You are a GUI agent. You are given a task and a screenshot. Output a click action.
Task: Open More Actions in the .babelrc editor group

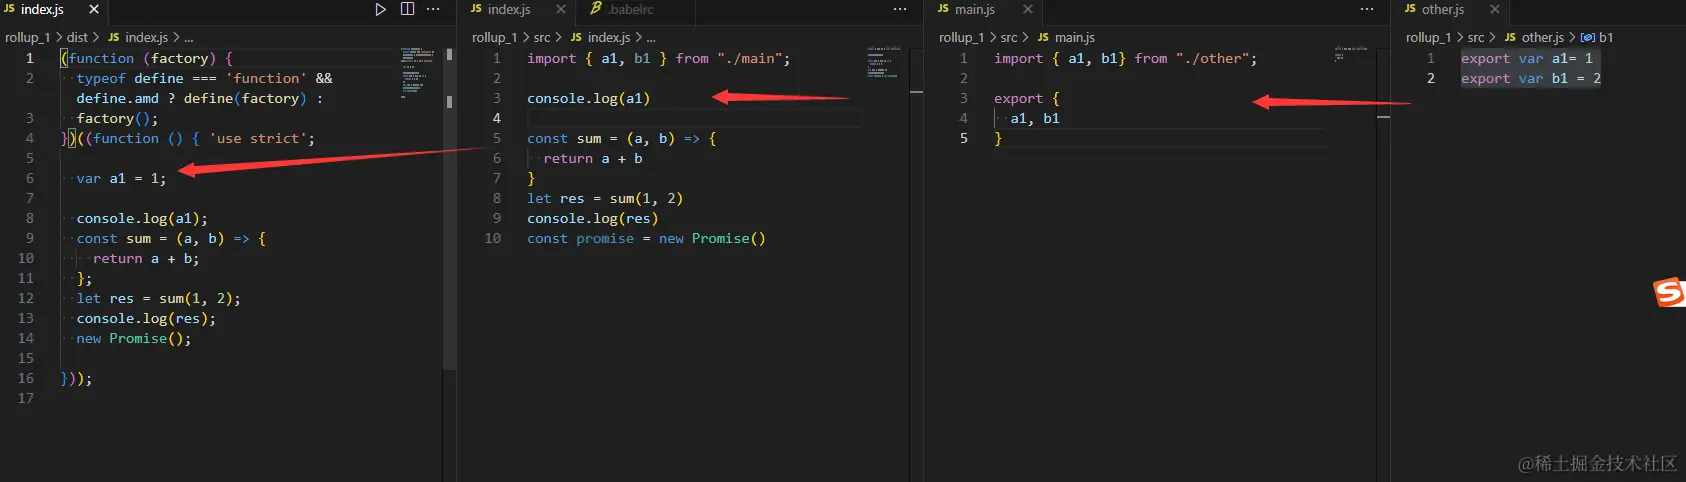(900, 9)
